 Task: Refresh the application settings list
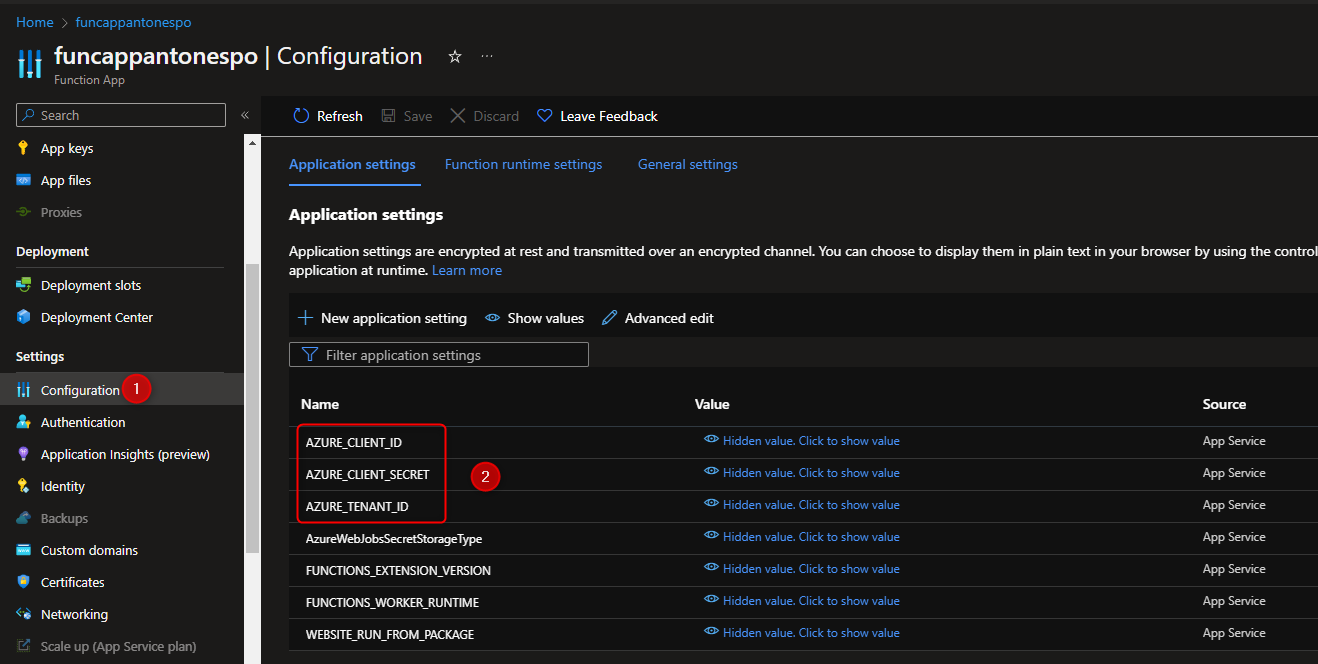point(327,115)
